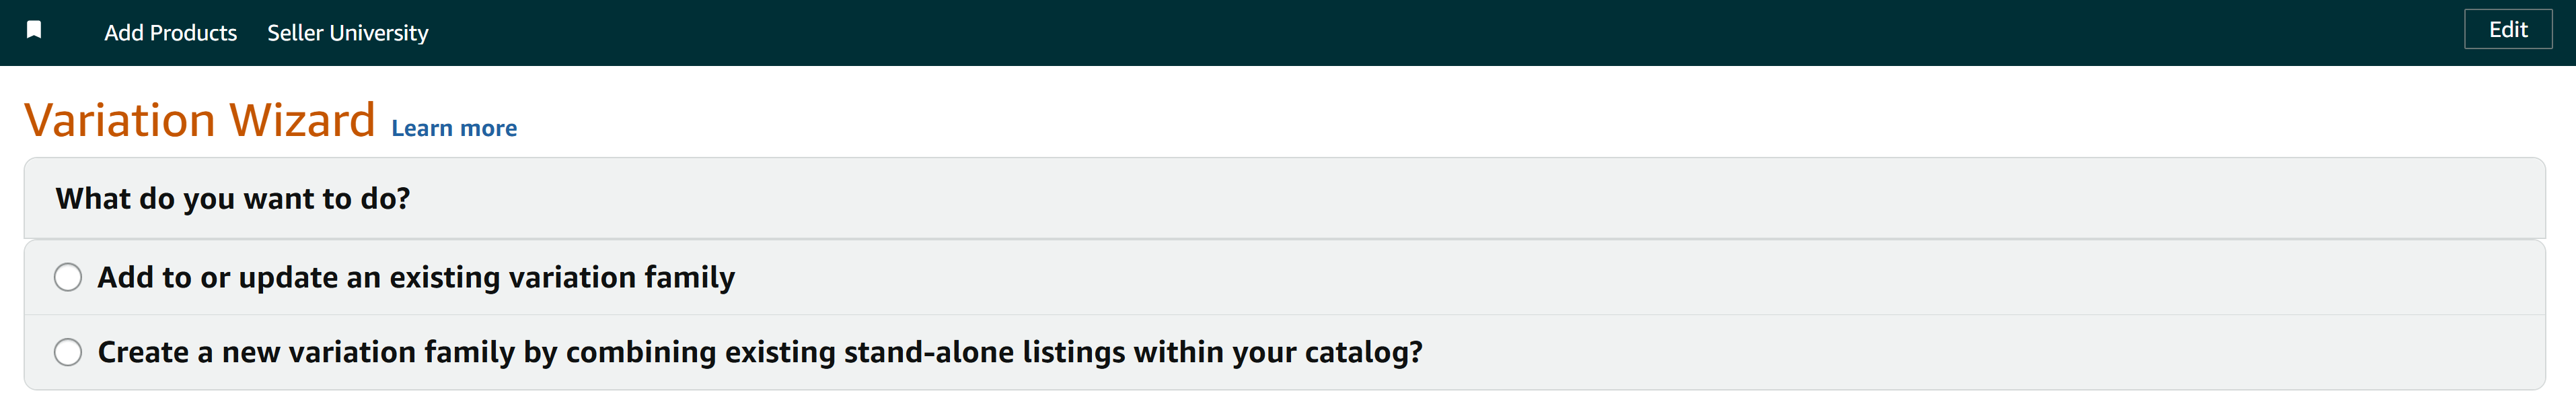Tap the white flag bookmark beside Add Products
The width and height of the screenshot is (2576, 406).
coord(34,30)
